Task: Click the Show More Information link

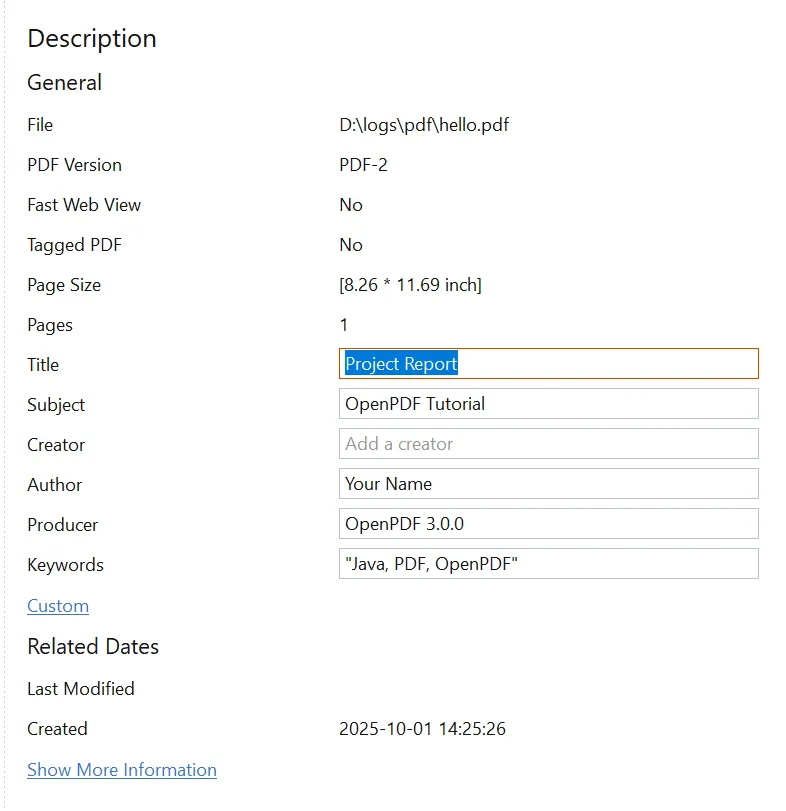Action: click(x=122, y=770)
